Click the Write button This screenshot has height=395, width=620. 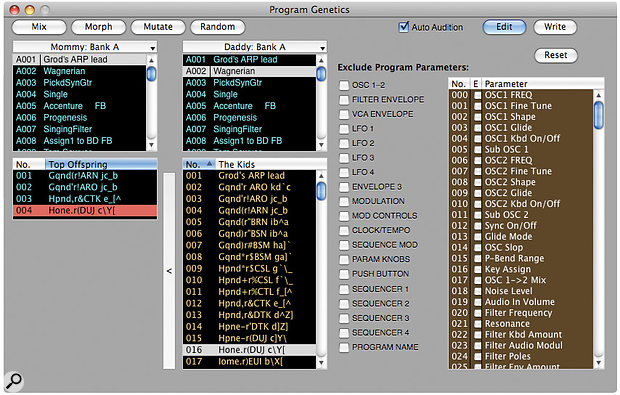click(x=555, y=27)
